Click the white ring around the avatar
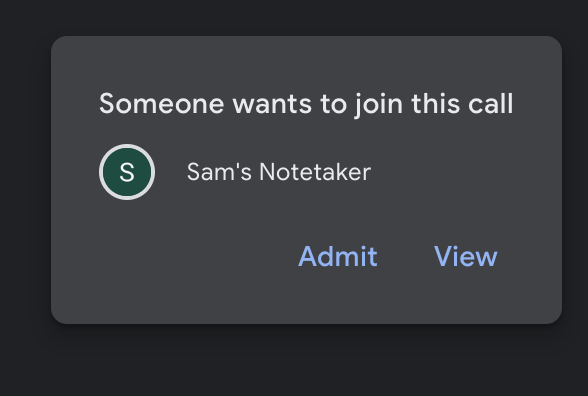 (127, 146)
